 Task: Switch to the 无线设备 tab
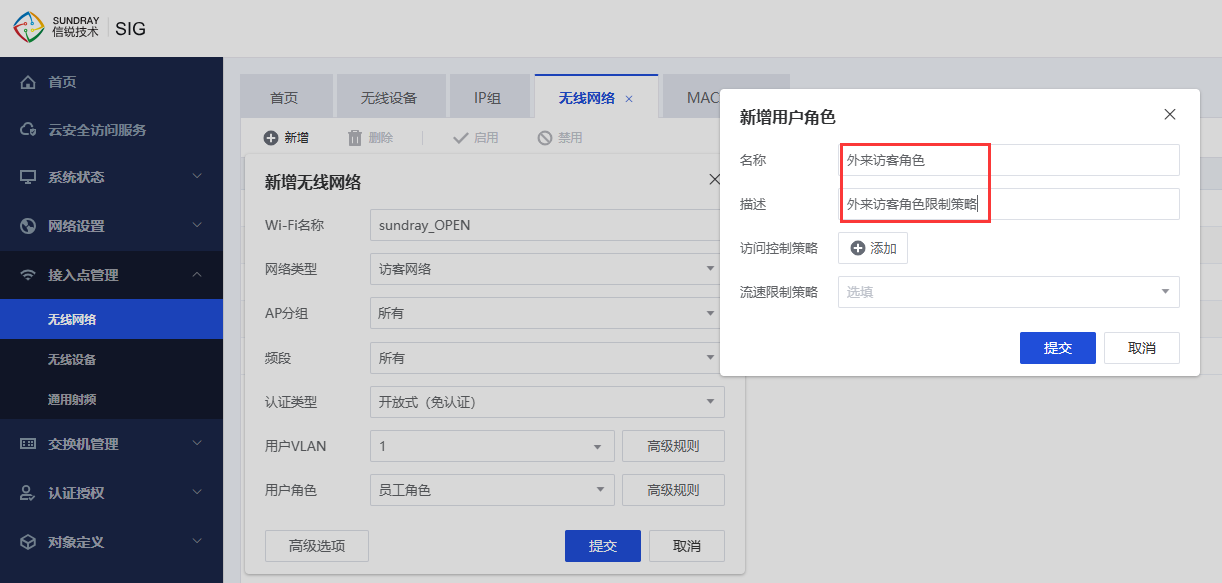click(x=389, y=98)
